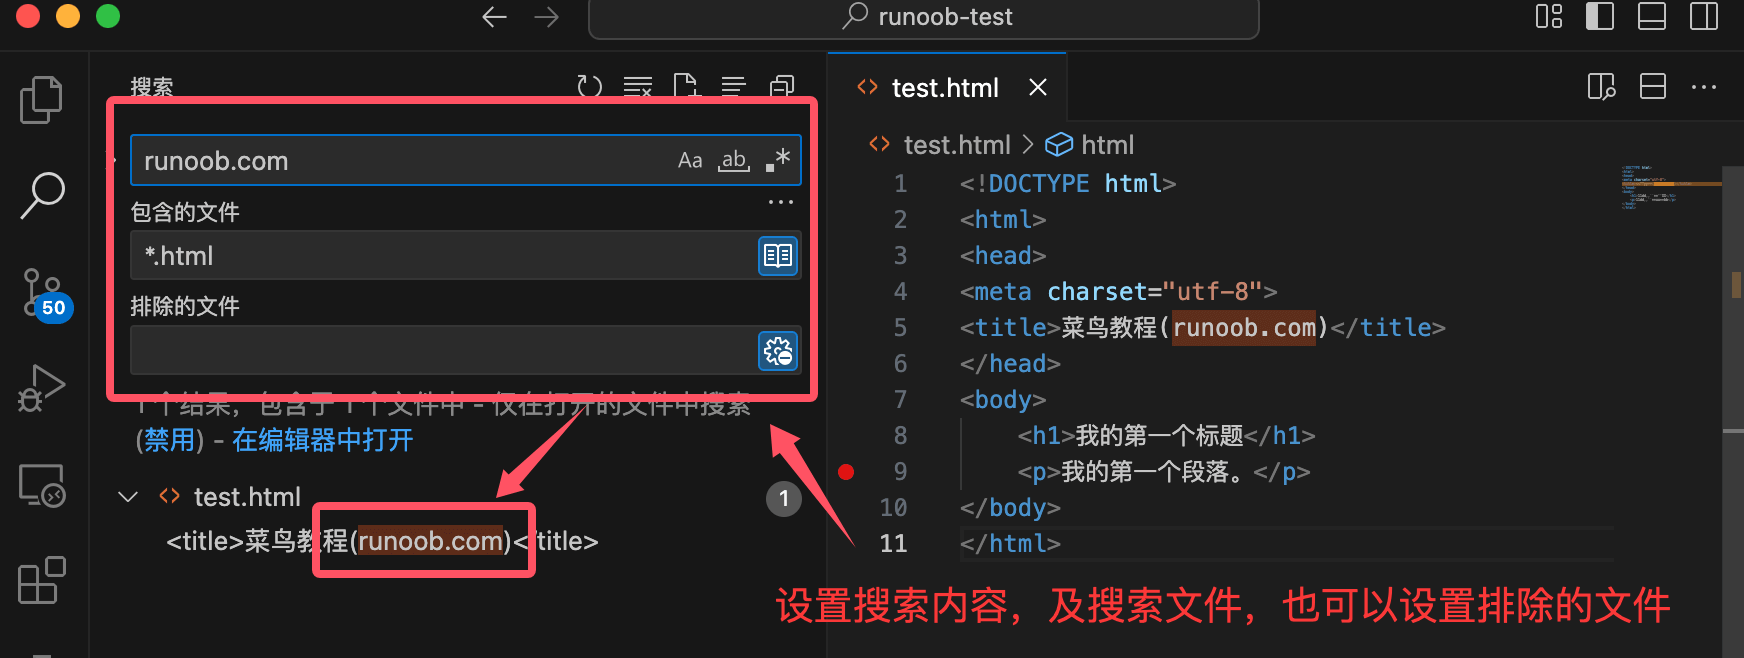
Task: Open Remote Explorer view
Action: click(x=41, y=485)
